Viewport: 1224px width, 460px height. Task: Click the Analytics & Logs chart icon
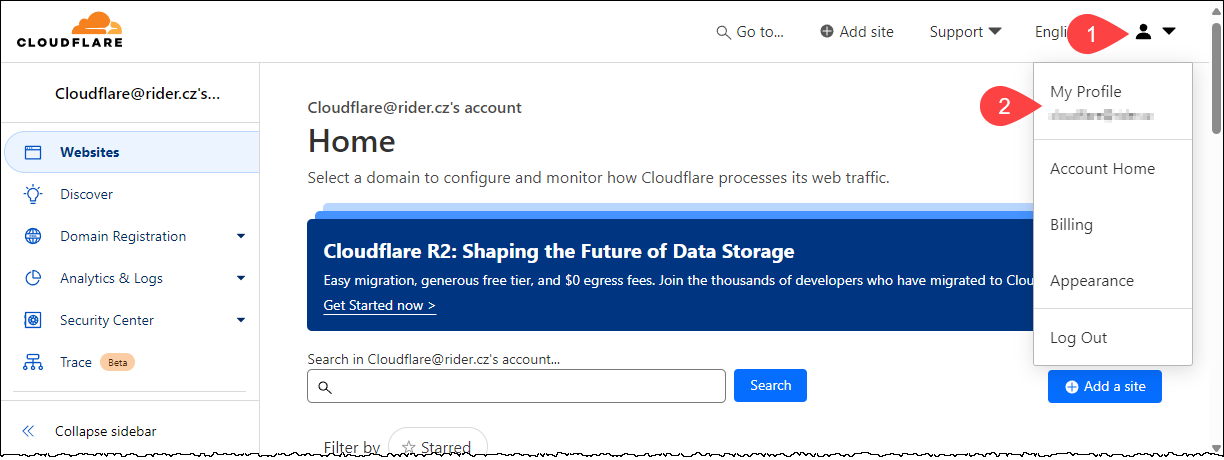[33, 279]
